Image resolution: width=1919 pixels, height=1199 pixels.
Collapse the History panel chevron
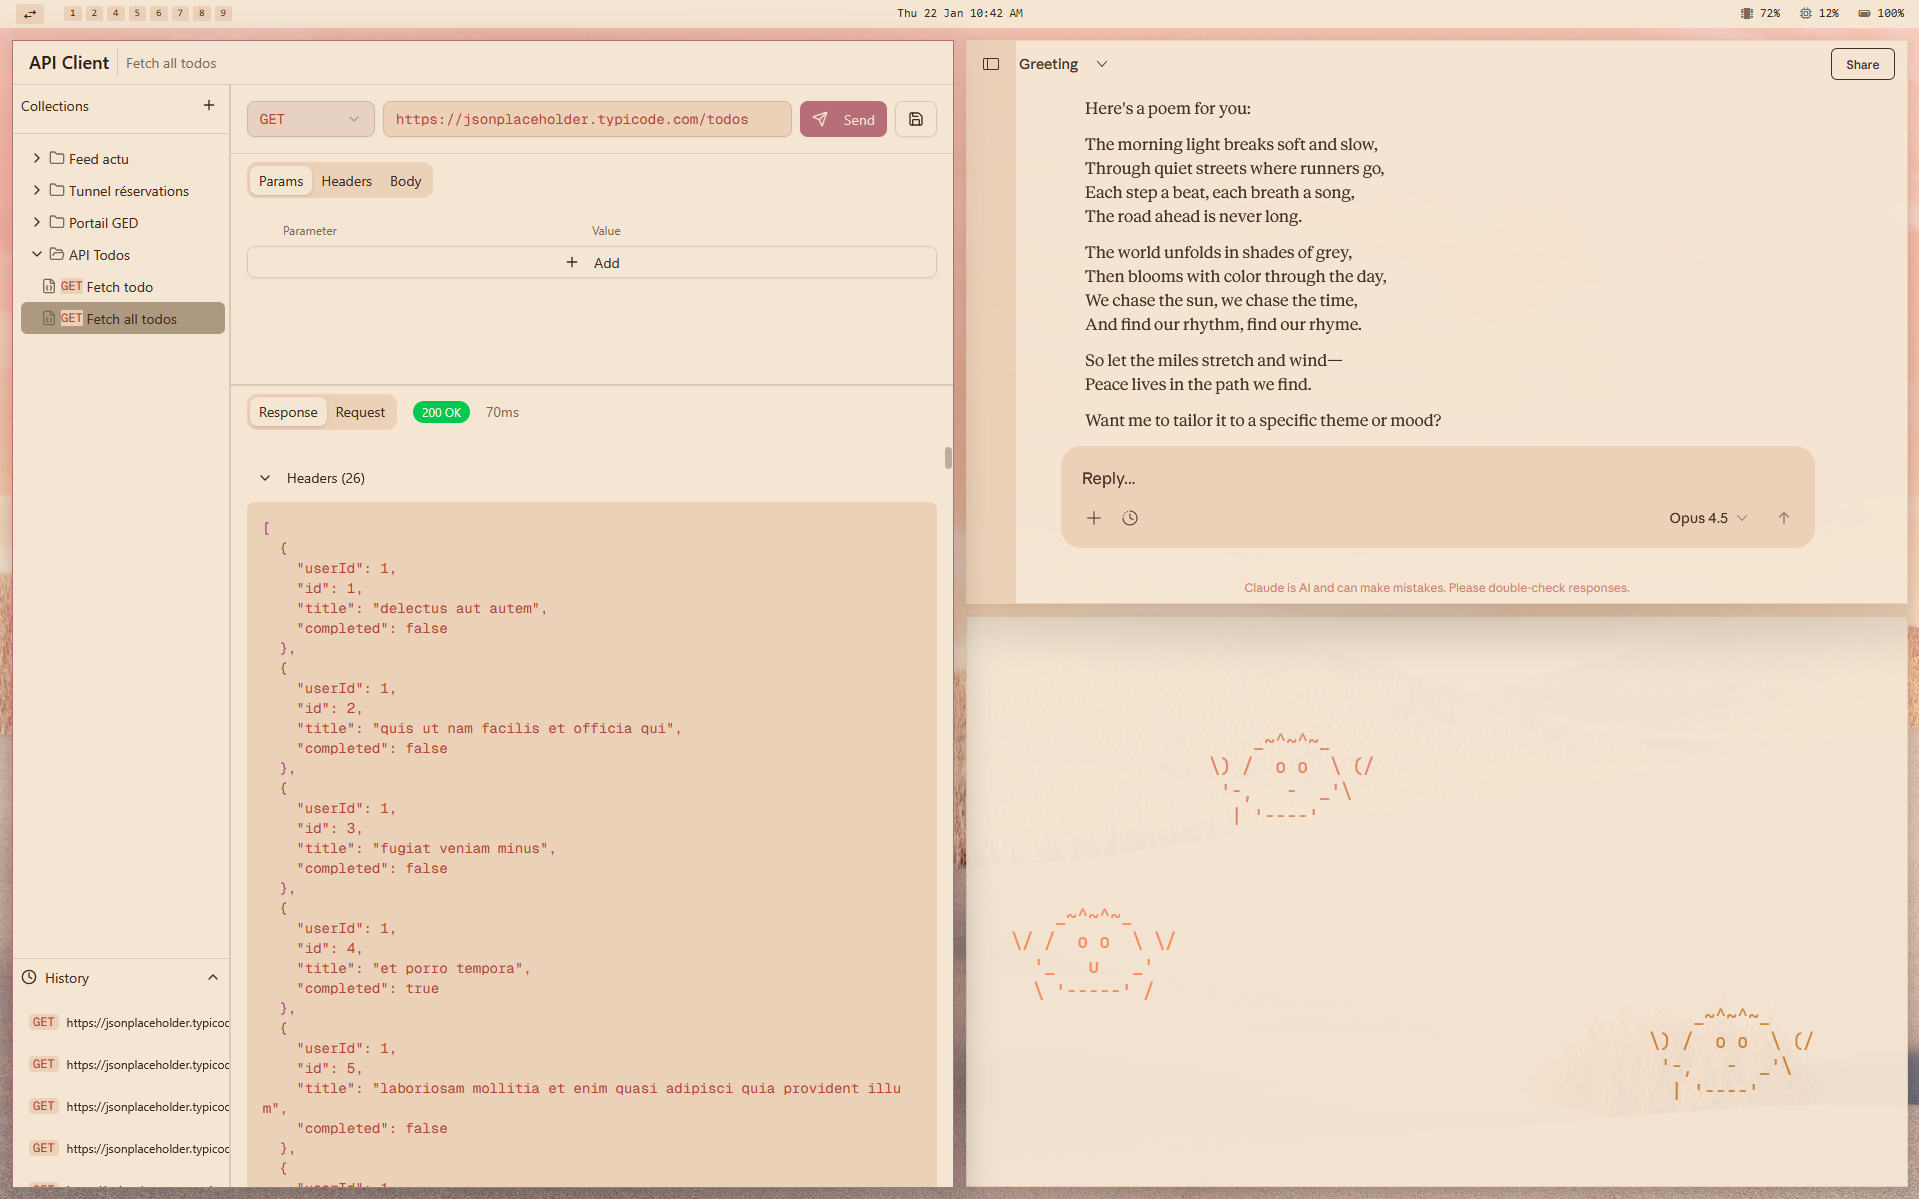click(213, 978)
